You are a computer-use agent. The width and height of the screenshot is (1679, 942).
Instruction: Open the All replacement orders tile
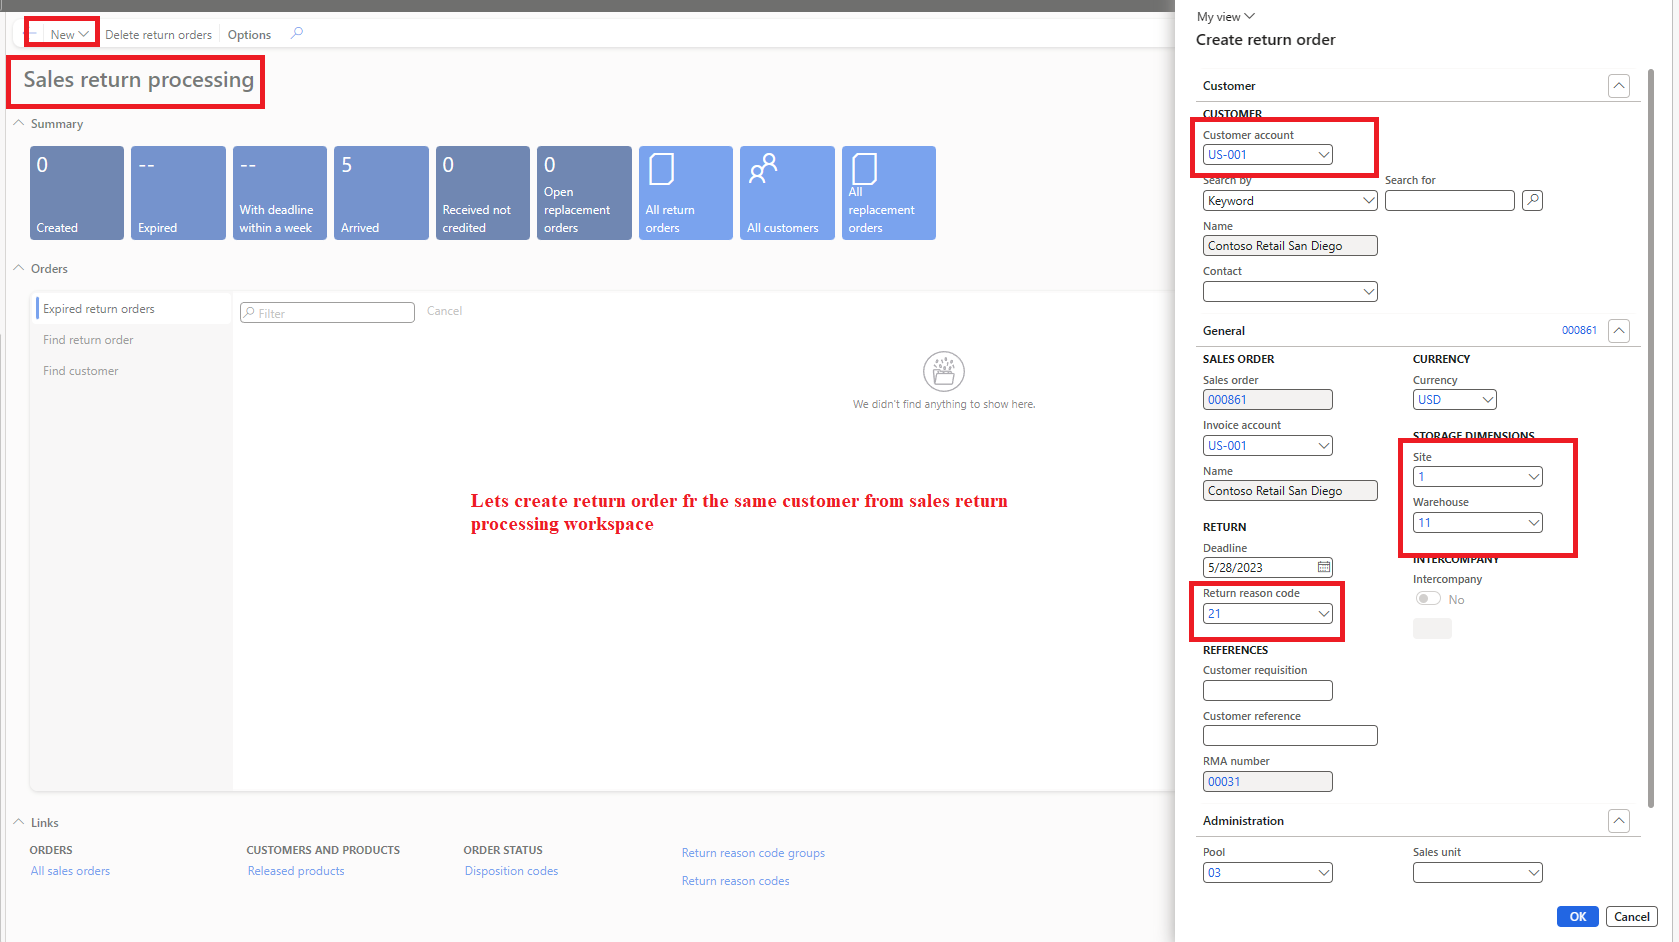point(887,192)
